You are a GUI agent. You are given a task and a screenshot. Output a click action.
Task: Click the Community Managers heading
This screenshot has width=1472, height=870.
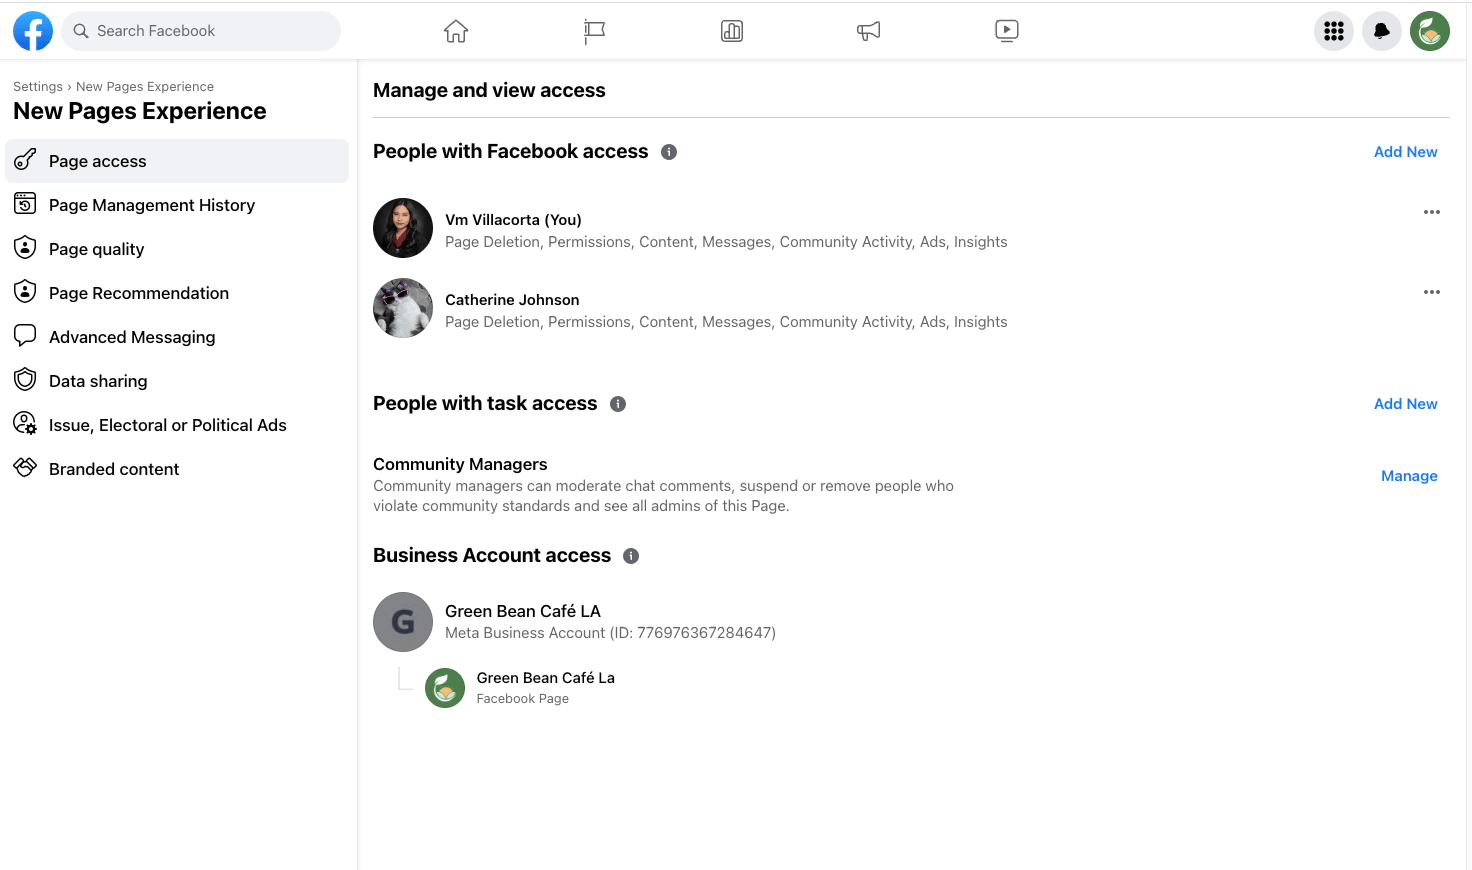pyautogui.click(x=460, y=464)
